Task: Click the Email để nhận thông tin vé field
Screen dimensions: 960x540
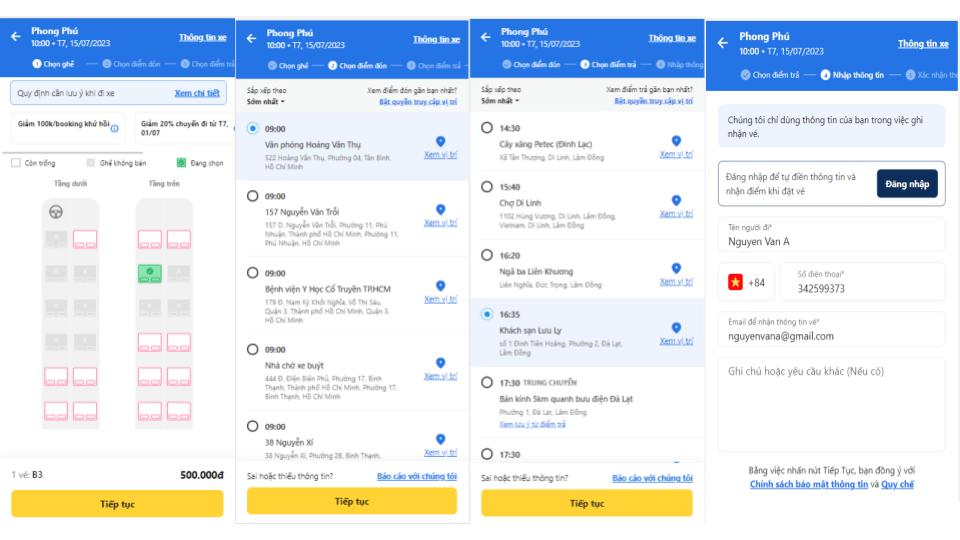Action: tap(831, 330)
